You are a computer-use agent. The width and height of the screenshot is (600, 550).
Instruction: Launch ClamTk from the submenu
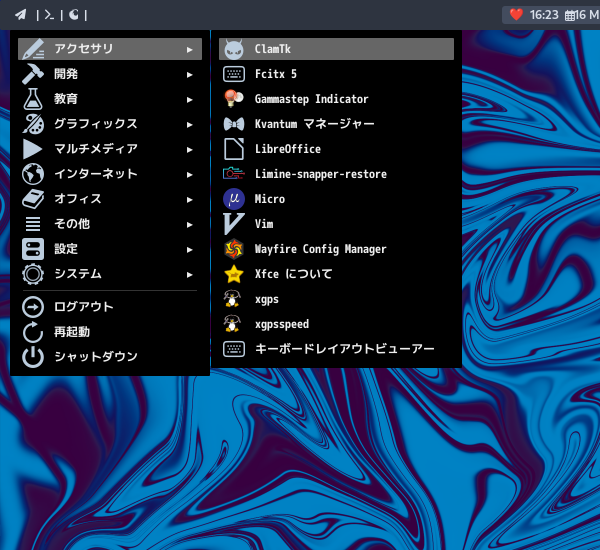point(336,49)
